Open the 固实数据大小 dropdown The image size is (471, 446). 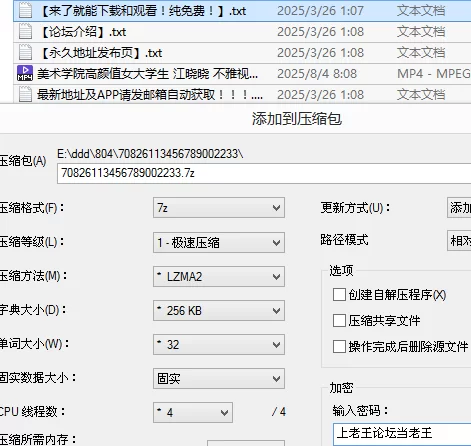219,379
